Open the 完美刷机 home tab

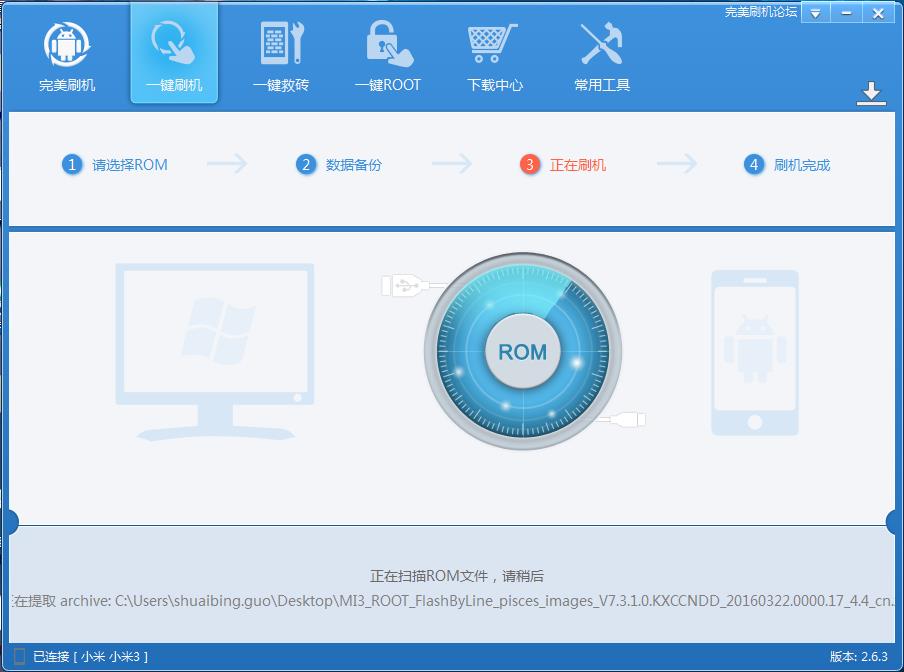(67, 57)
